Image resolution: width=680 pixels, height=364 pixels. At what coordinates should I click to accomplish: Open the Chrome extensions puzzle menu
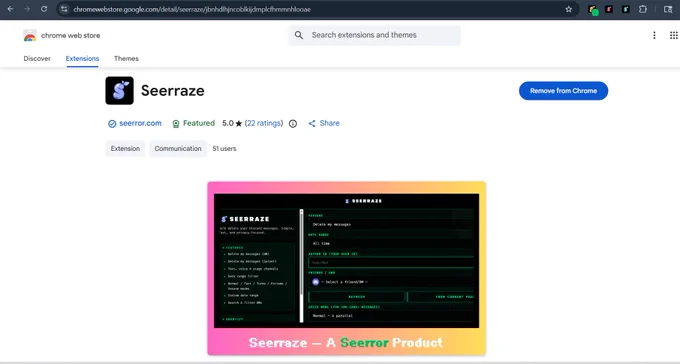[643, 9]
